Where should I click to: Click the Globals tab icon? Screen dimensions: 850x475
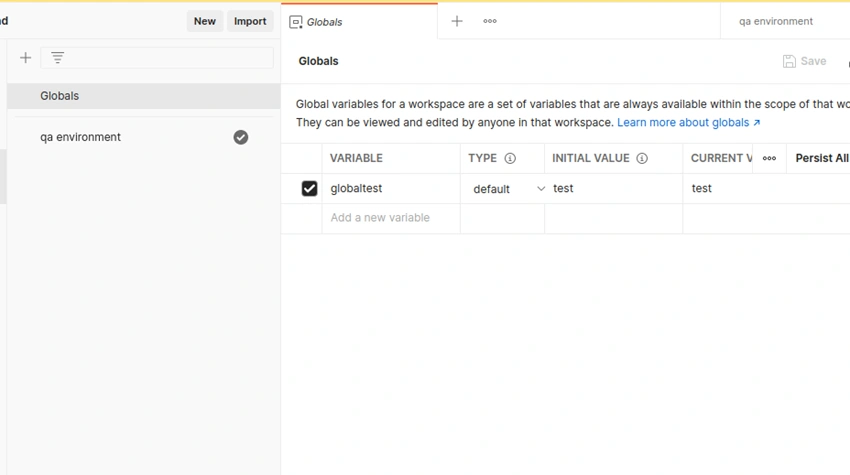[295, 22]
